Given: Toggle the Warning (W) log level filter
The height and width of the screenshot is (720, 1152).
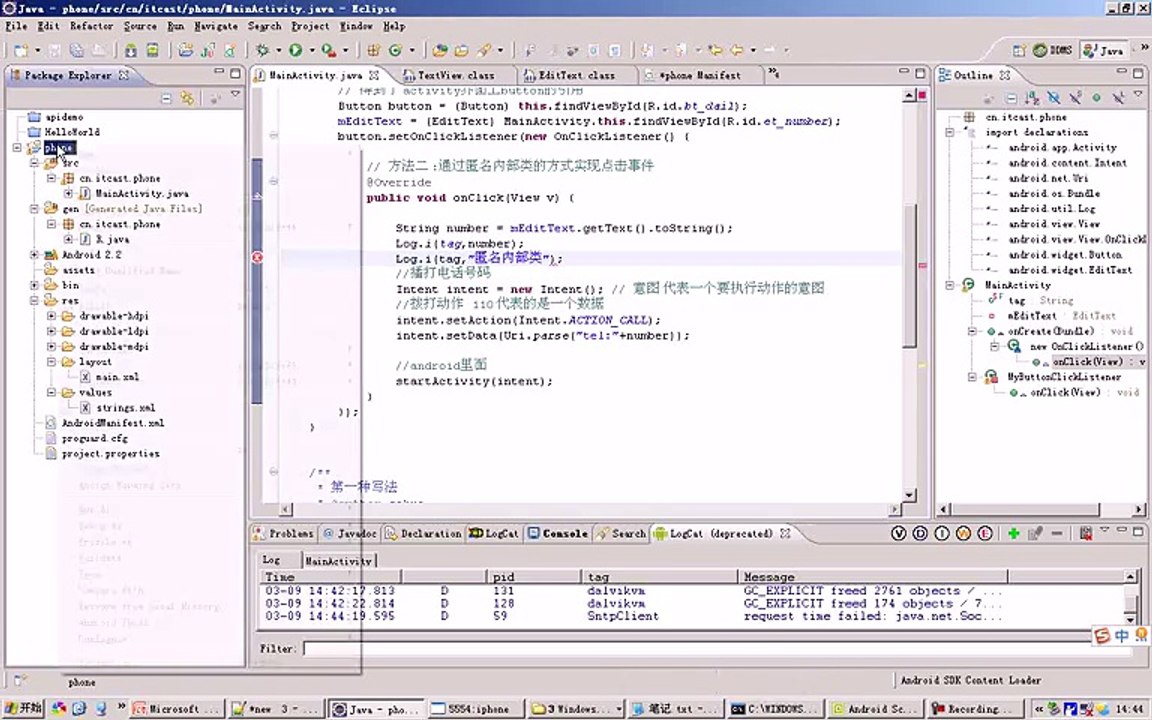Looking at the screenshot, I should [963, 533].
